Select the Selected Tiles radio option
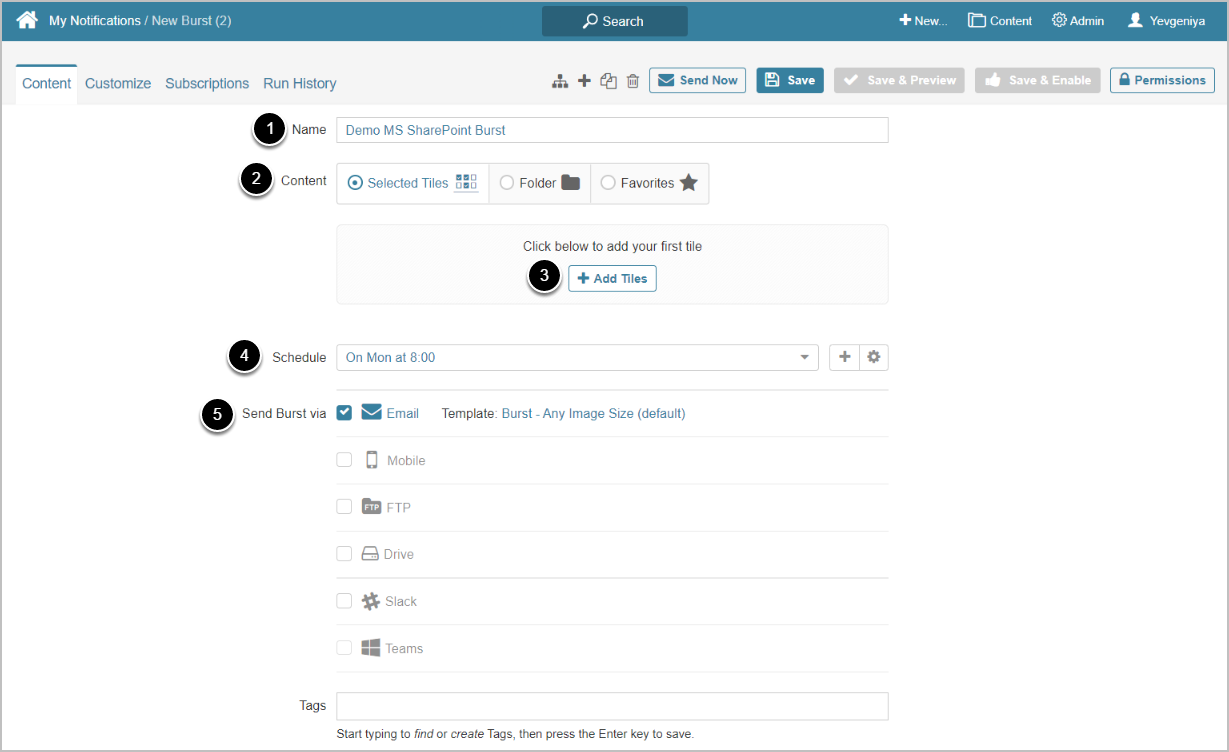This screenshot has width=1229, height=752. (355, 183)
